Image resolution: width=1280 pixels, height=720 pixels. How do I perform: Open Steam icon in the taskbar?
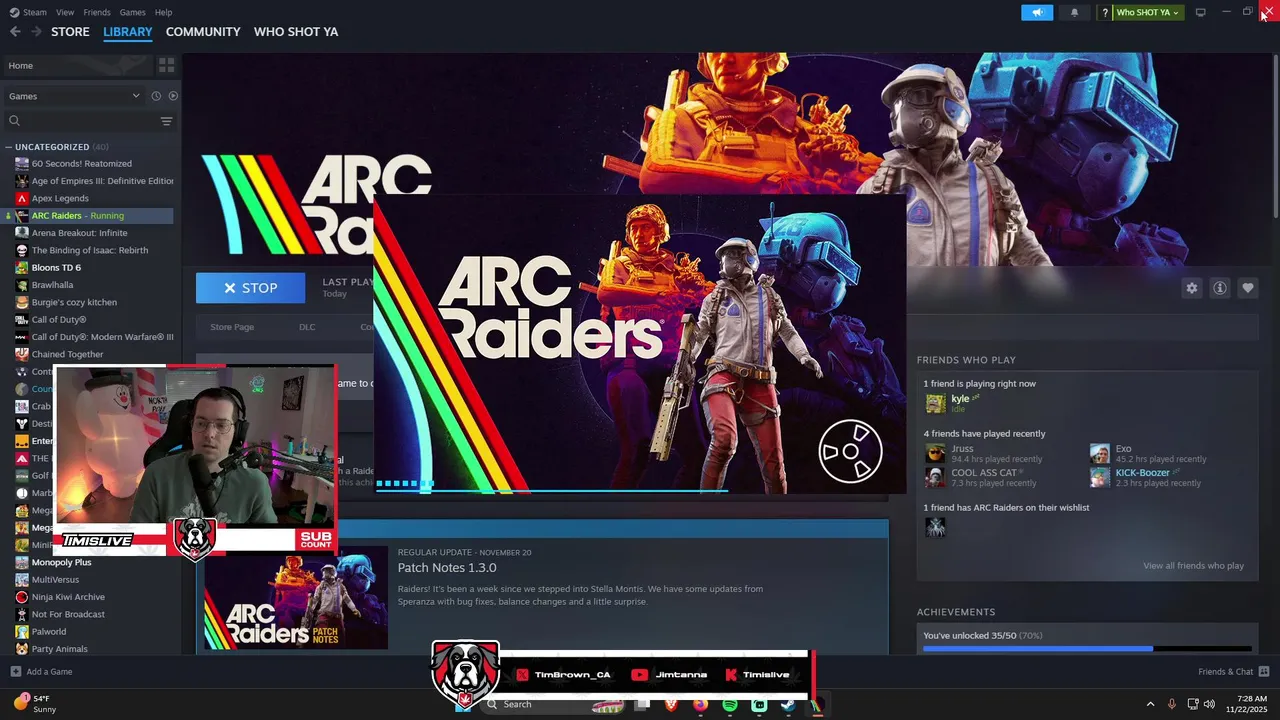[x=788, y=705]
